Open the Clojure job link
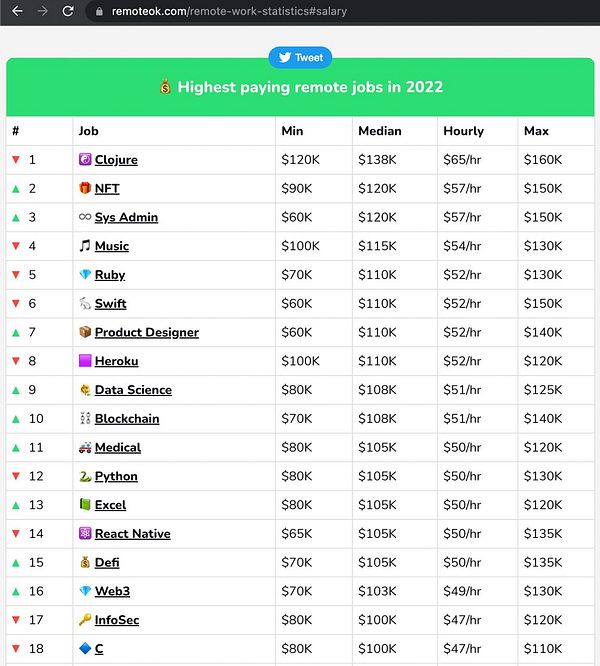 point(116,160)
